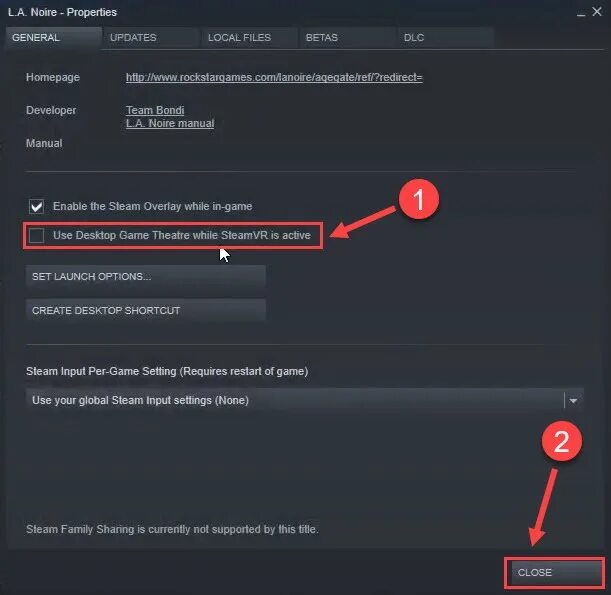Viewport: 611px width, 595px height.
Task: Click the Steam Family Sharing notice text
Action: pyautogui.click(x=172, y=529)
